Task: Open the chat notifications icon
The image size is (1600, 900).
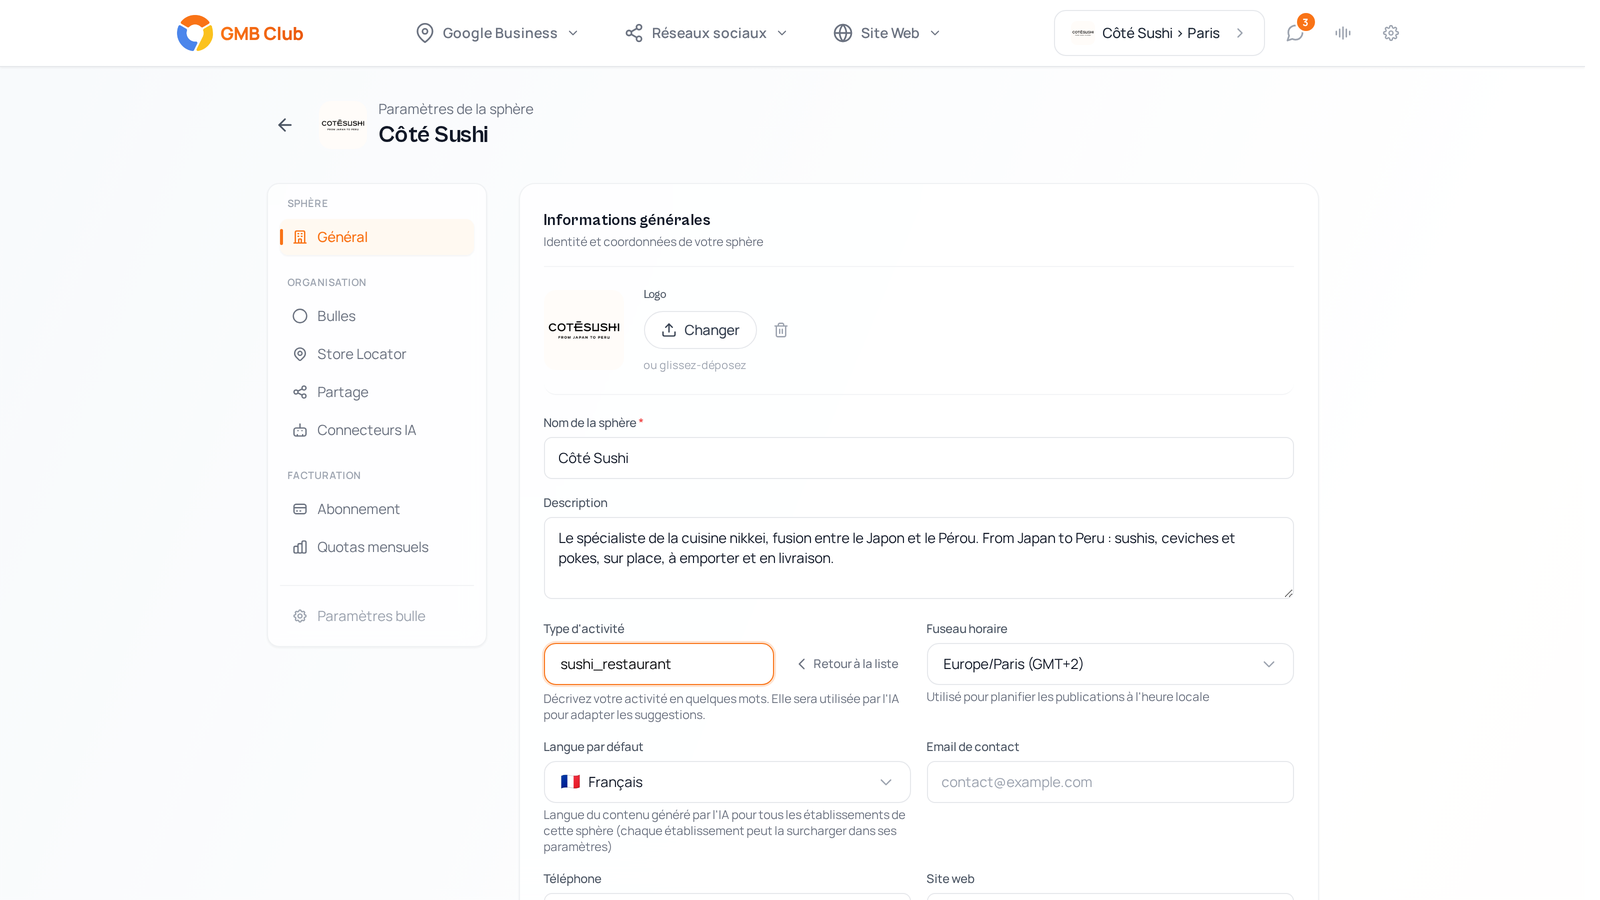Action: (1295, 33)
